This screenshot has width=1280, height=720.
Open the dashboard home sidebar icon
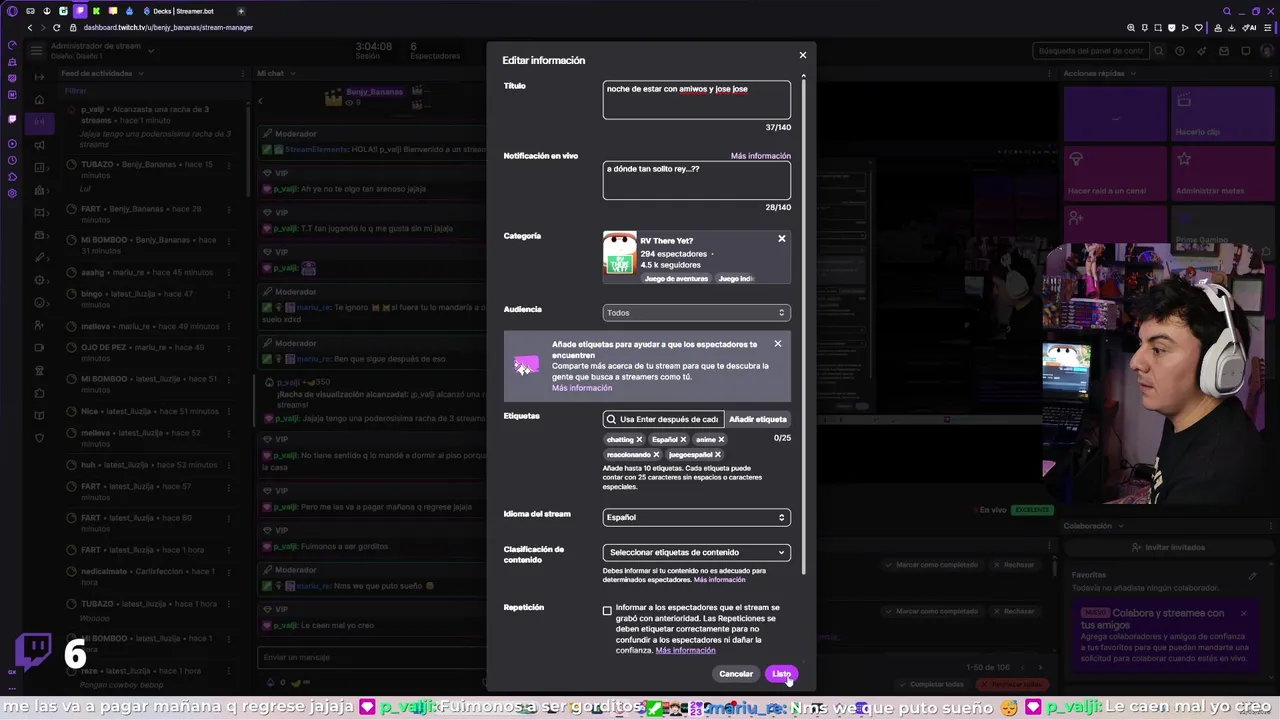[39, 99]
